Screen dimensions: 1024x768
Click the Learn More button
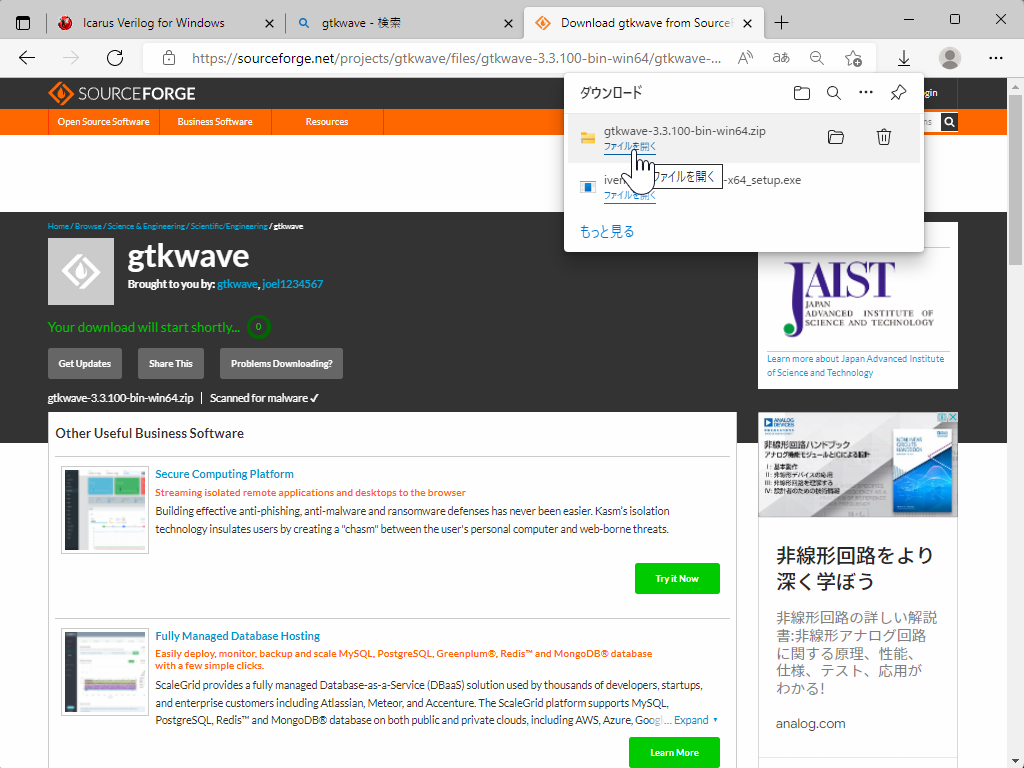pos(675,753)
